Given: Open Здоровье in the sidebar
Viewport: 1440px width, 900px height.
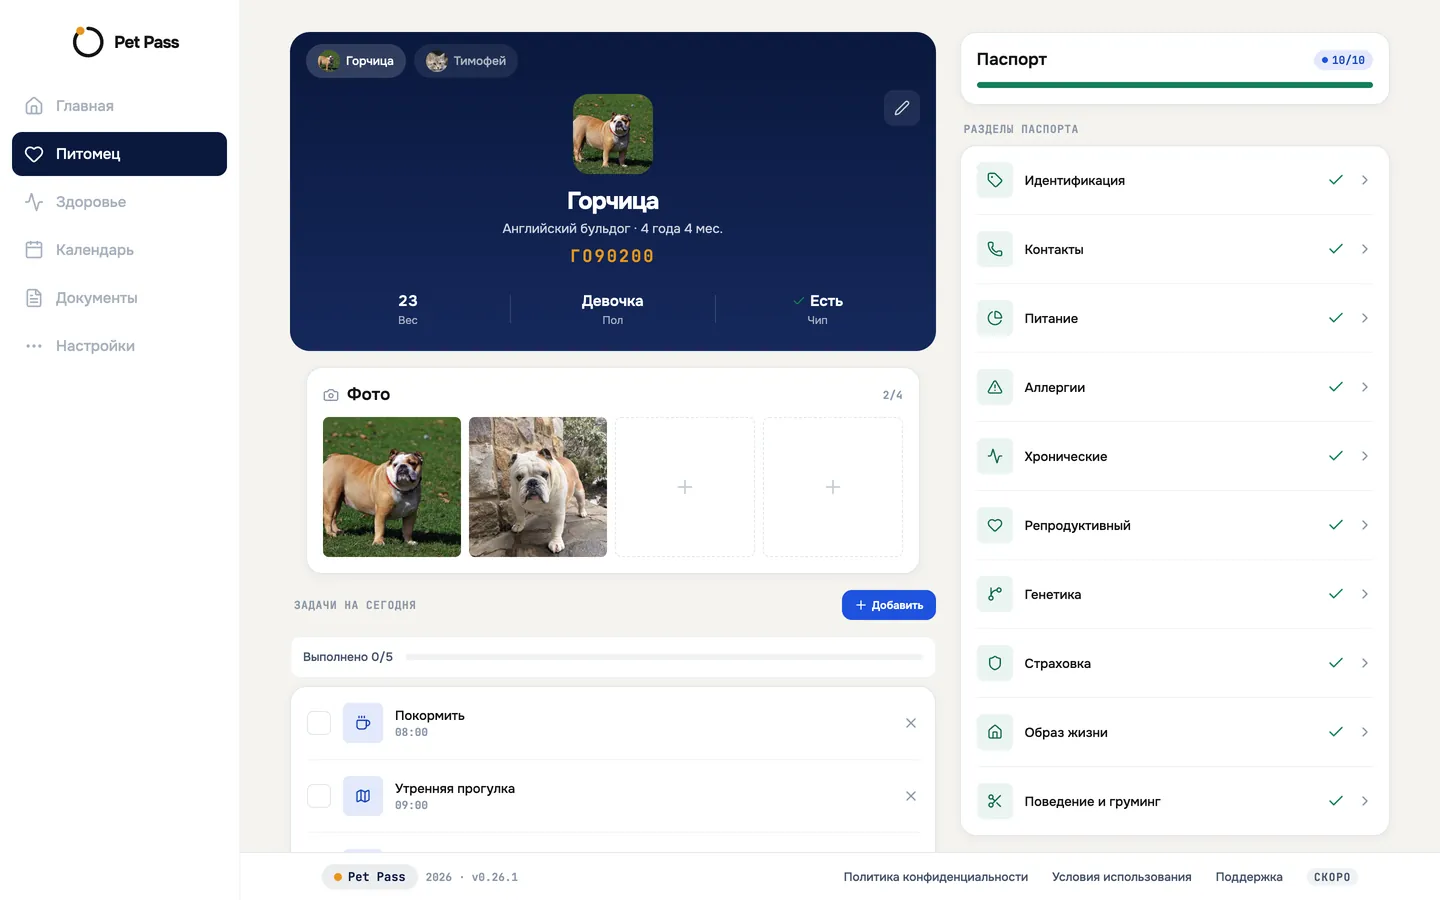Looking at the screenshot, I should (119, 202).
